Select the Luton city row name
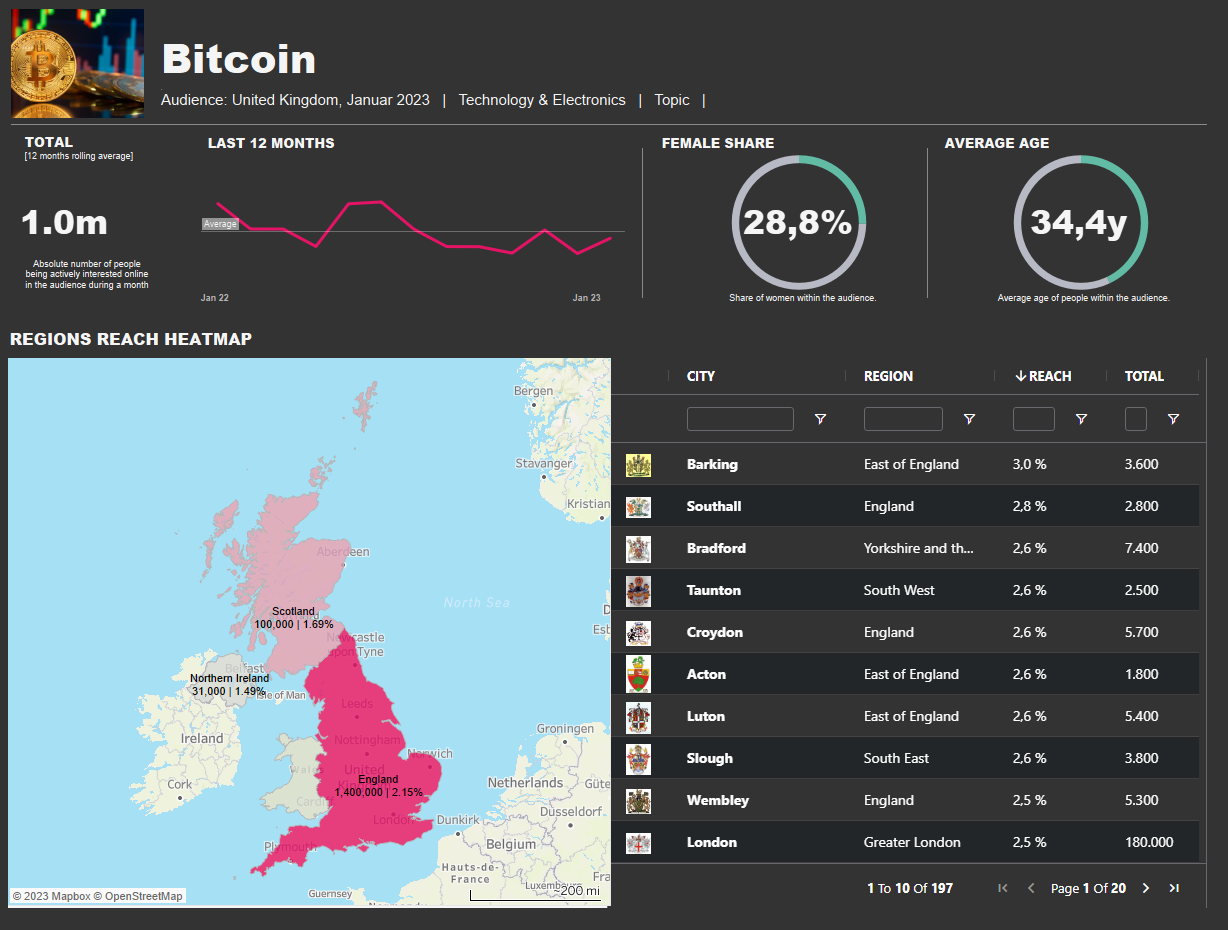This screenshot has height=930, width=1228. 706,716
